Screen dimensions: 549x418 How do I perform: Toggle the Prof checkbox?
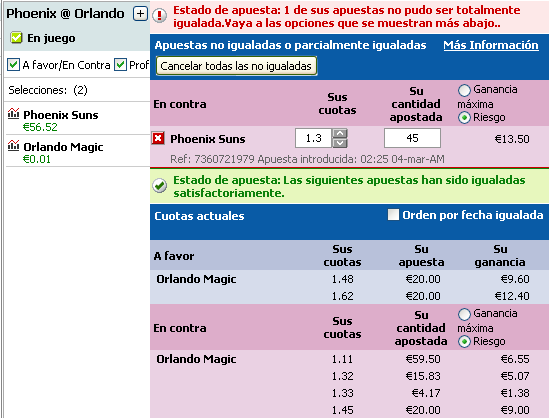120,64
